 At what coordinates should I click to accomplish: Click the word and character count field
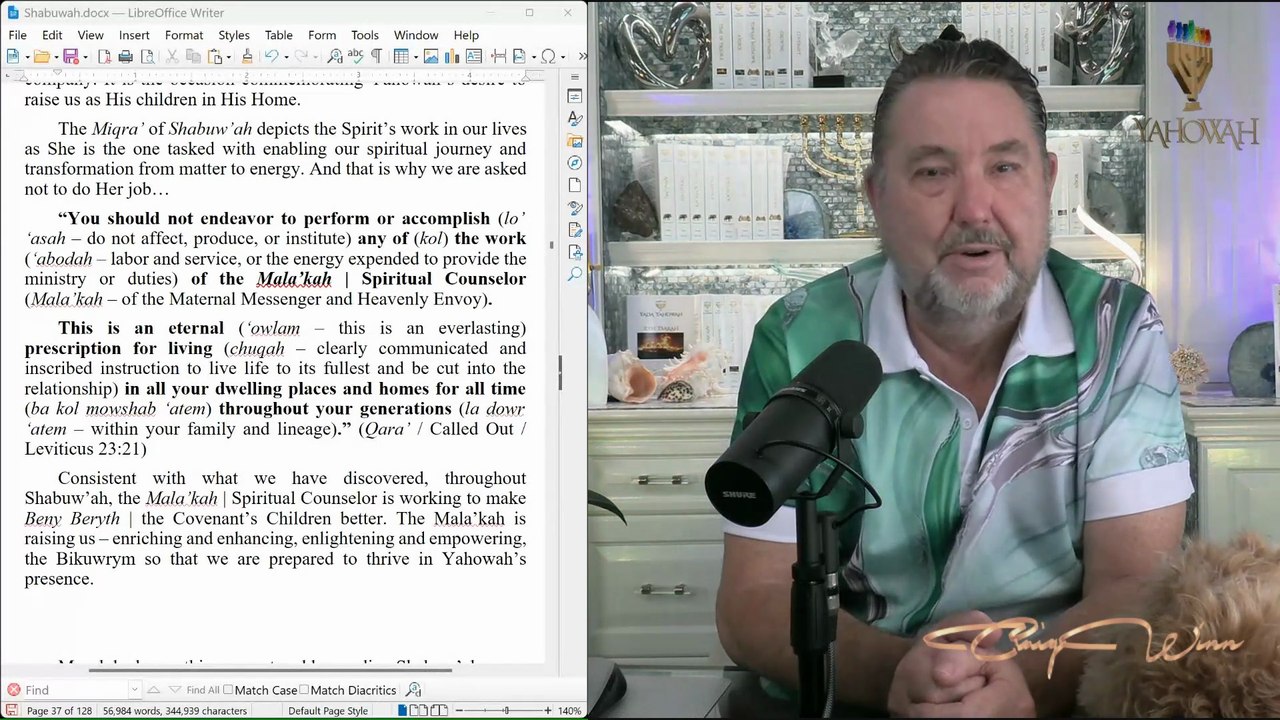coord(175,711)
